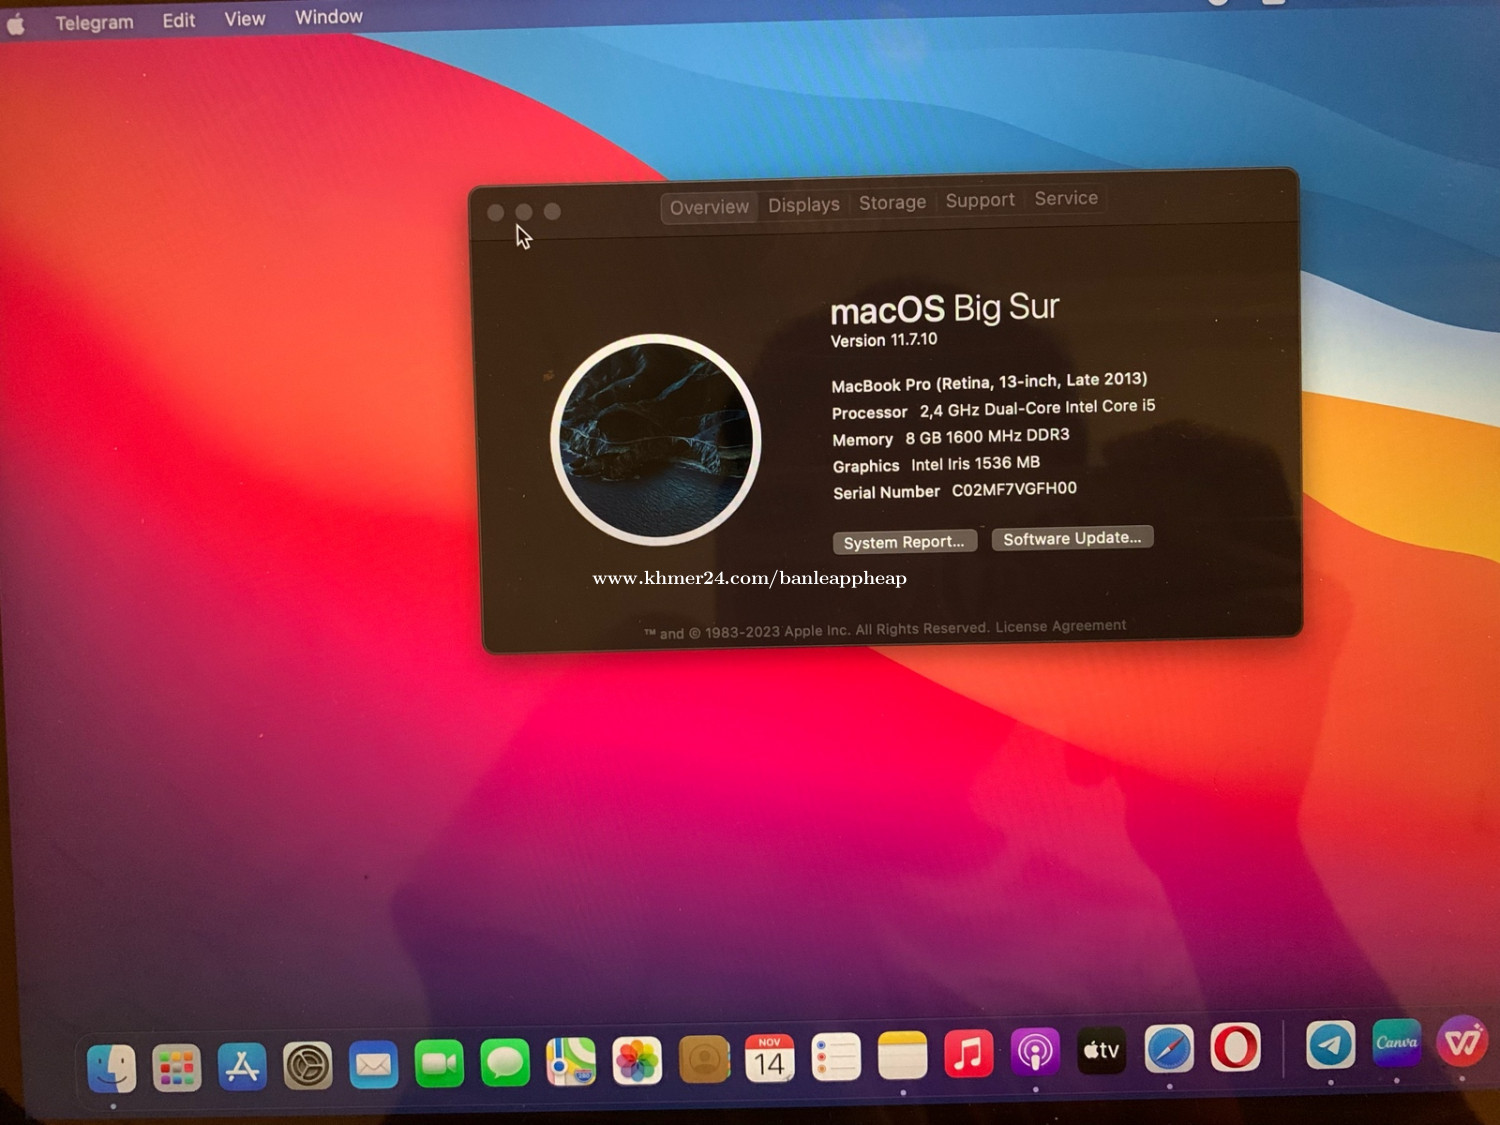
Task: Open Finder from the Dock
Action: pos(111,1068)
